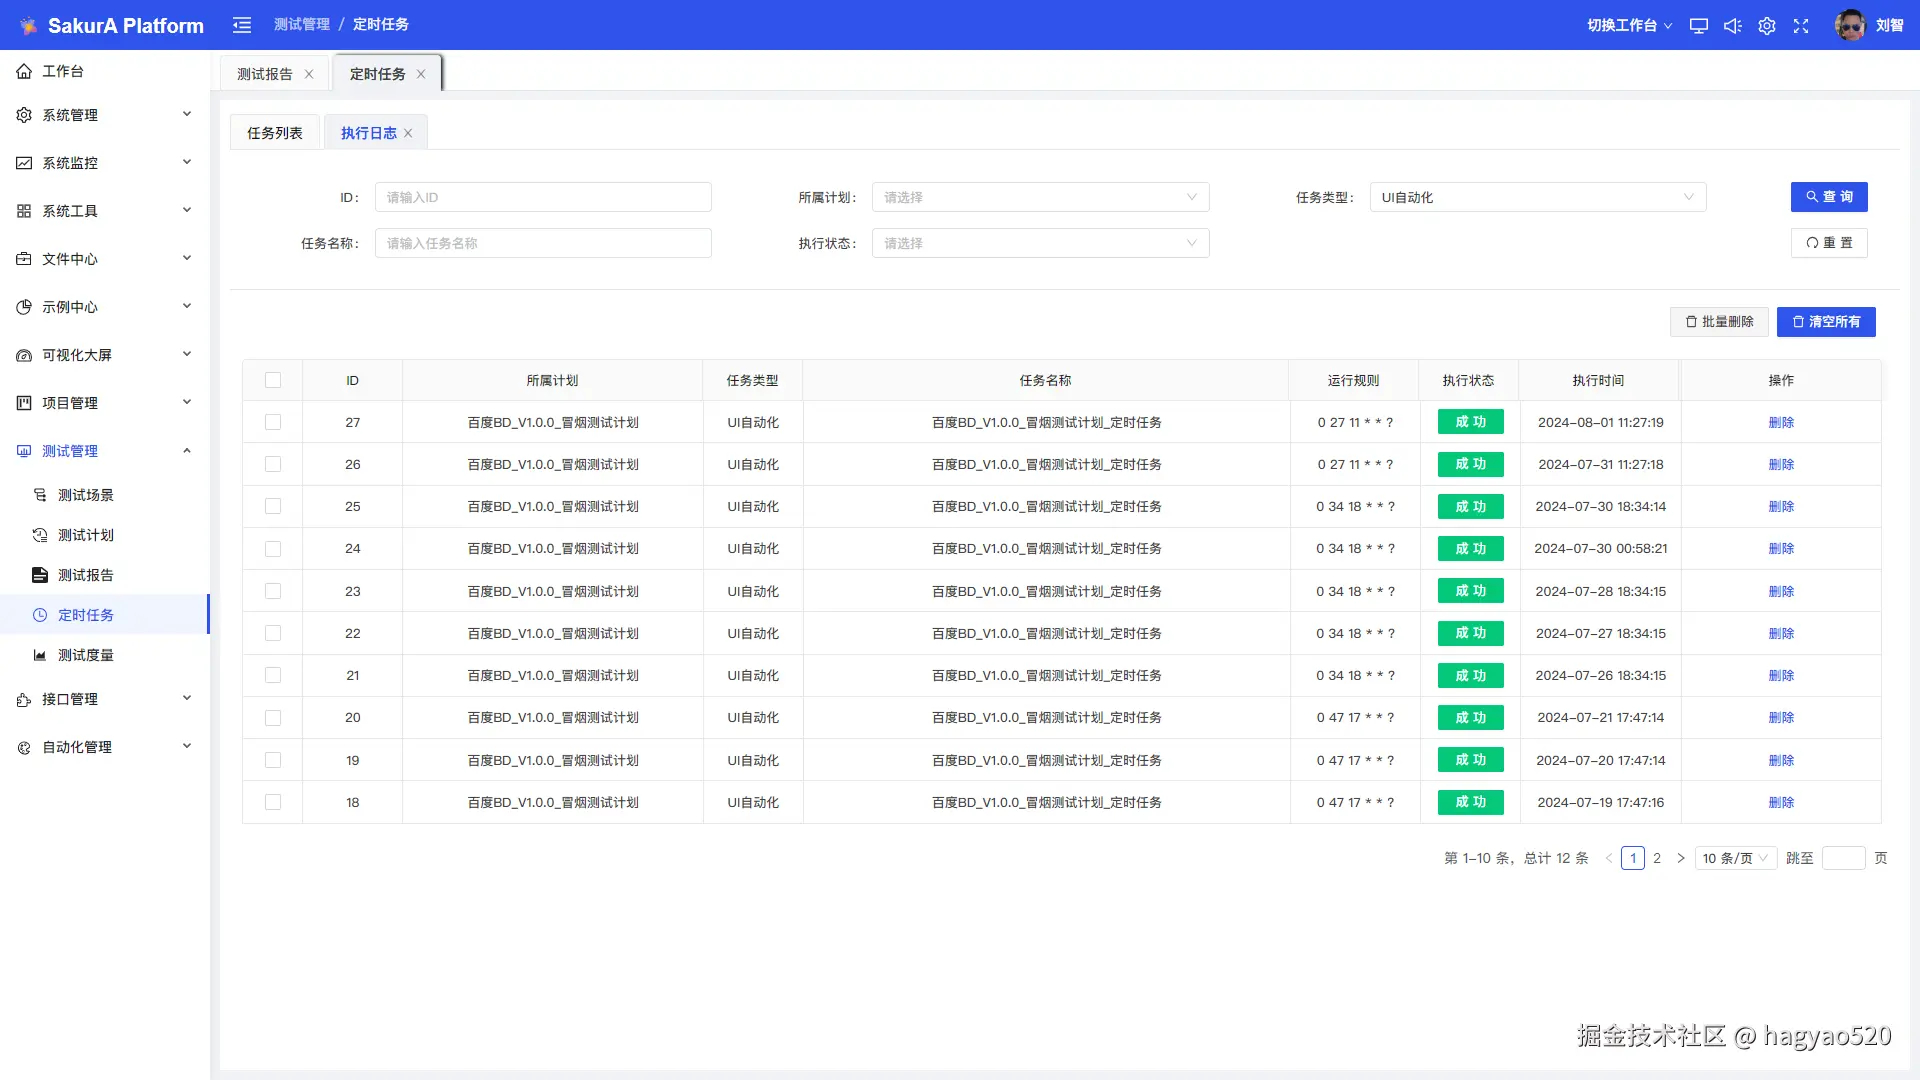Image resolution: width=1920 pixels, height=1080 pixels.
Task: Collapse the sidebar menu toggle icon
Action: pyautogui.click(x=242, y=25)
